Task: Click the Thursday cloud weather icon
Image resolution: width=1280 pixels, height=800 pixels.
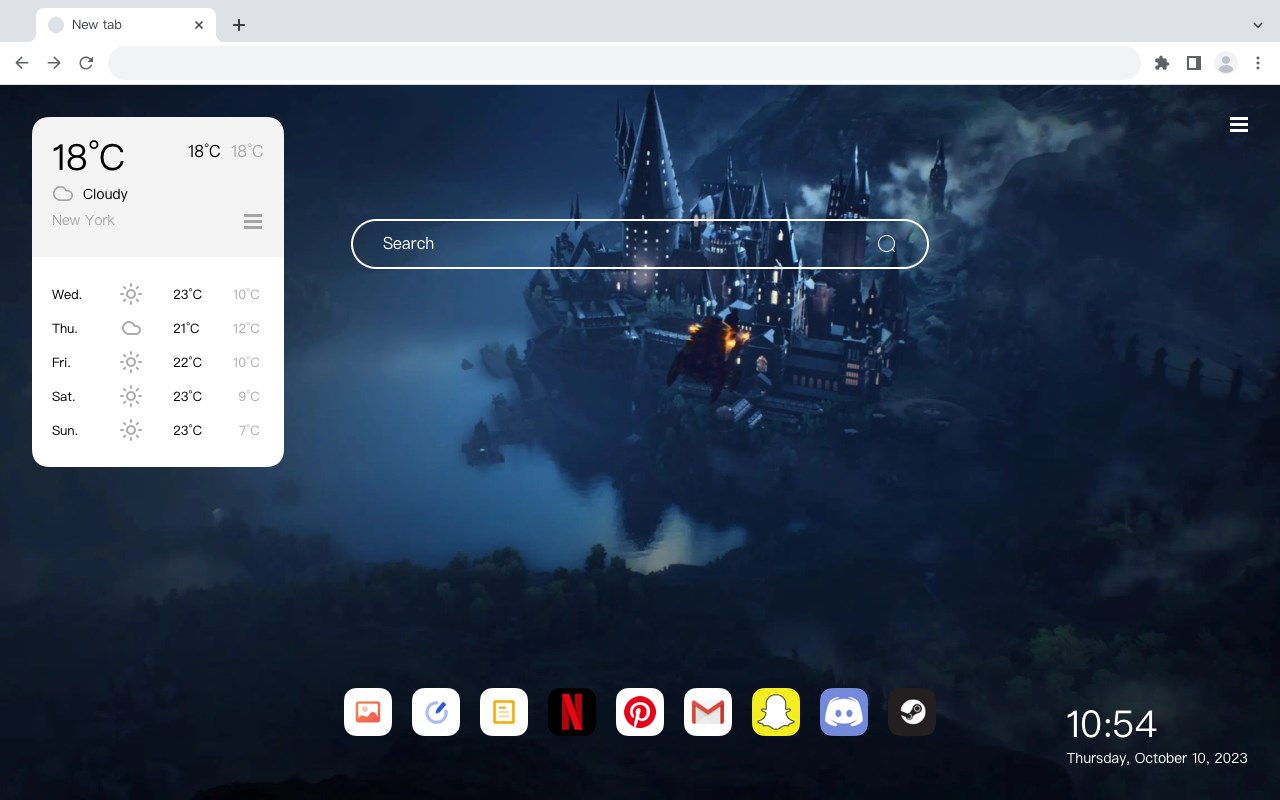Action: (131, 328)
